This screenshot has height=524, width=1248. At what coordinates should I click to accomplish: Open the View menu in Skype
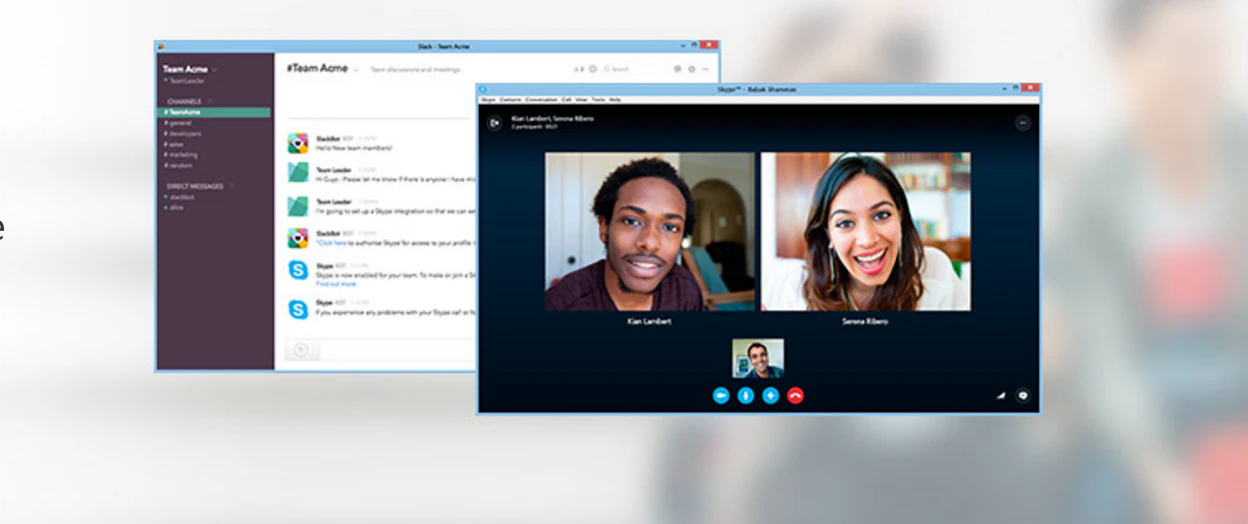581,100
